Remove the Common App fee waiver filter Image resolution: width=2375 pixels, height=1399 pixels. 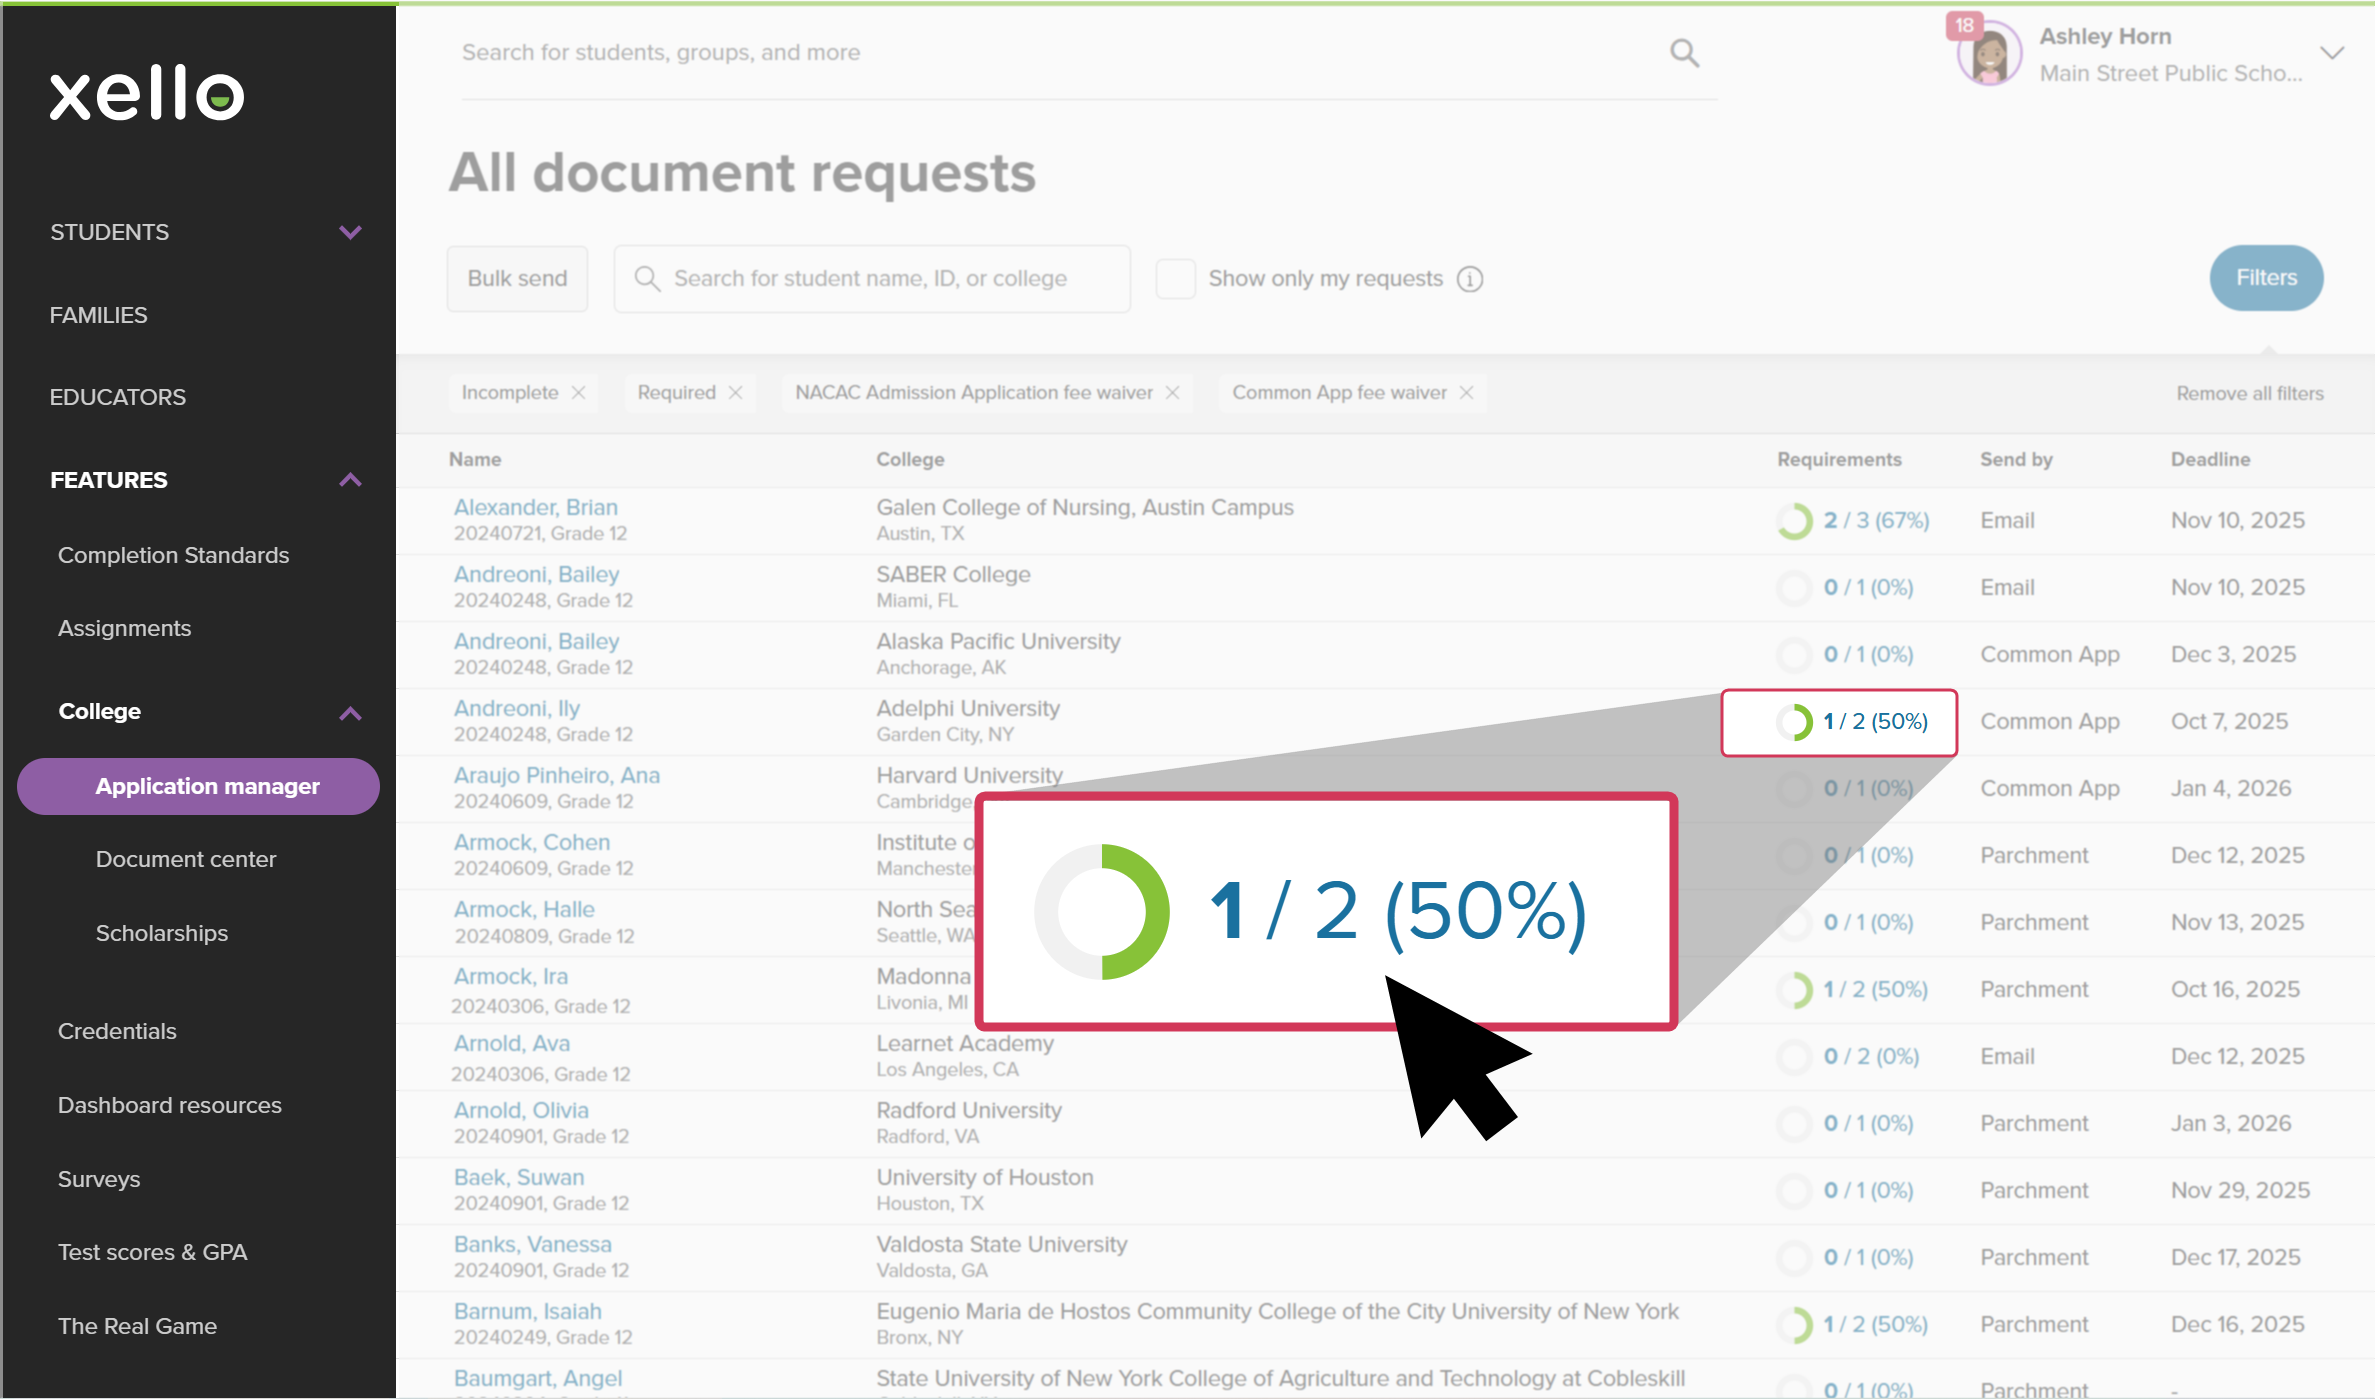1466,393
